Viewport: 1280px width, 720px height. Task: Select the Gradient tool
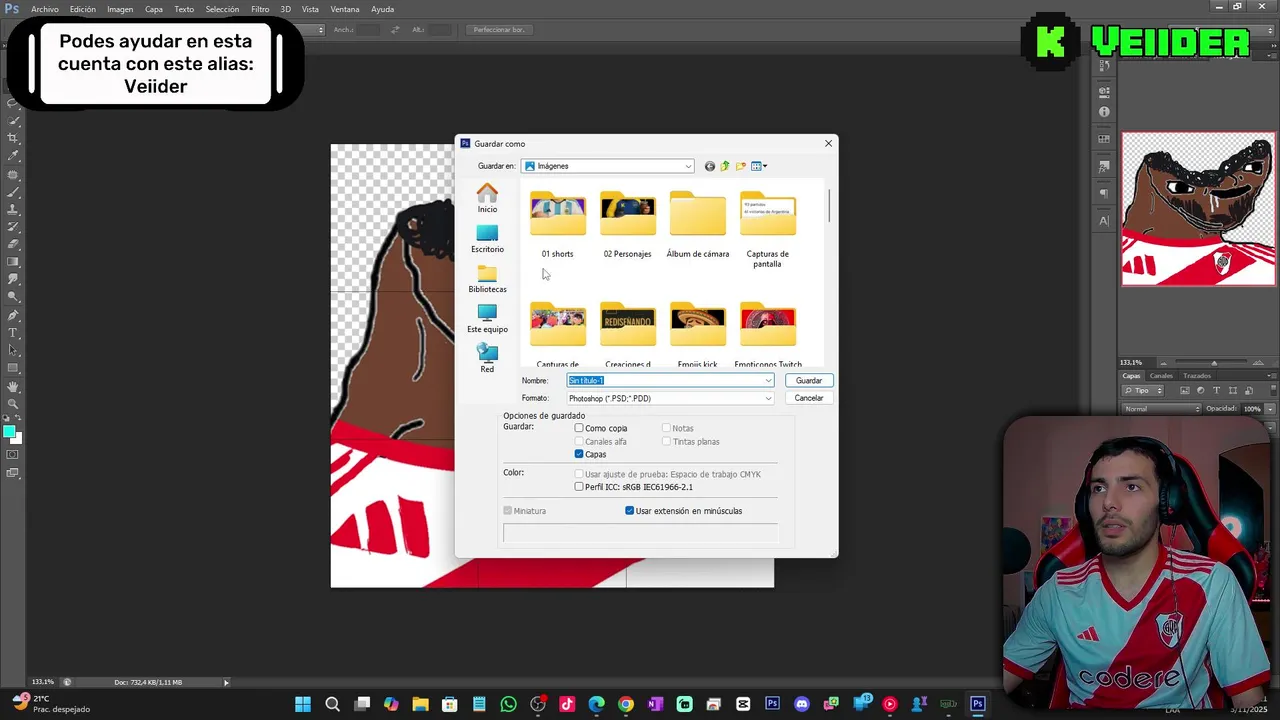click(x=13, y=261)
